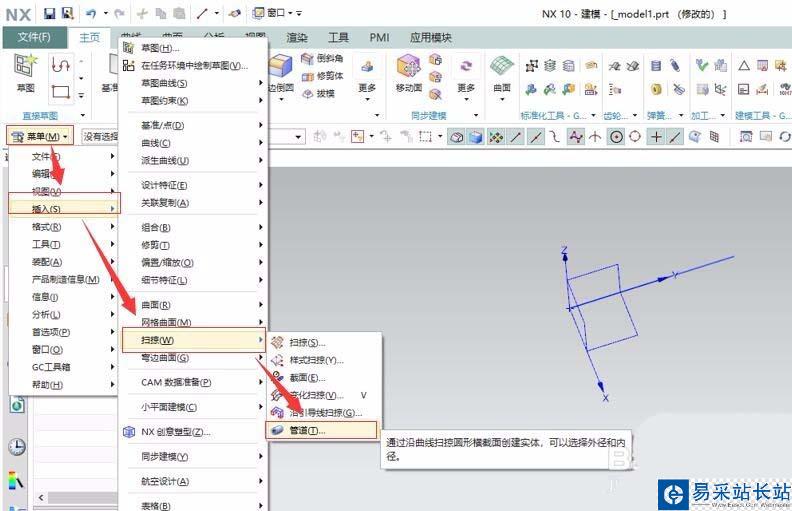Toggle the snap plus-point icon in selection bar

click(x=656, y=137)
